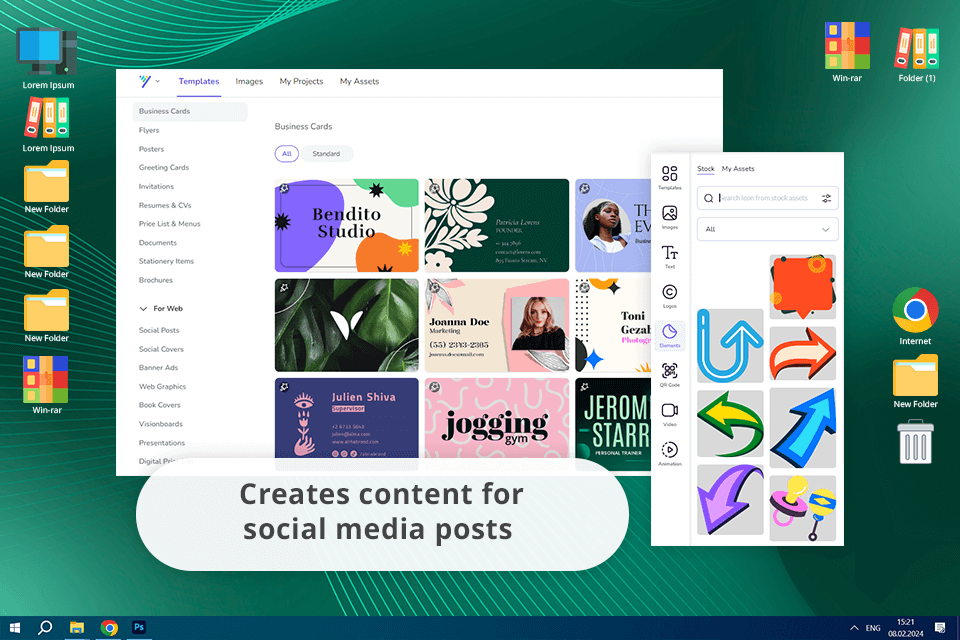
Task: Select My Assets tab in elements panel
Action: [x=738, y=168]
